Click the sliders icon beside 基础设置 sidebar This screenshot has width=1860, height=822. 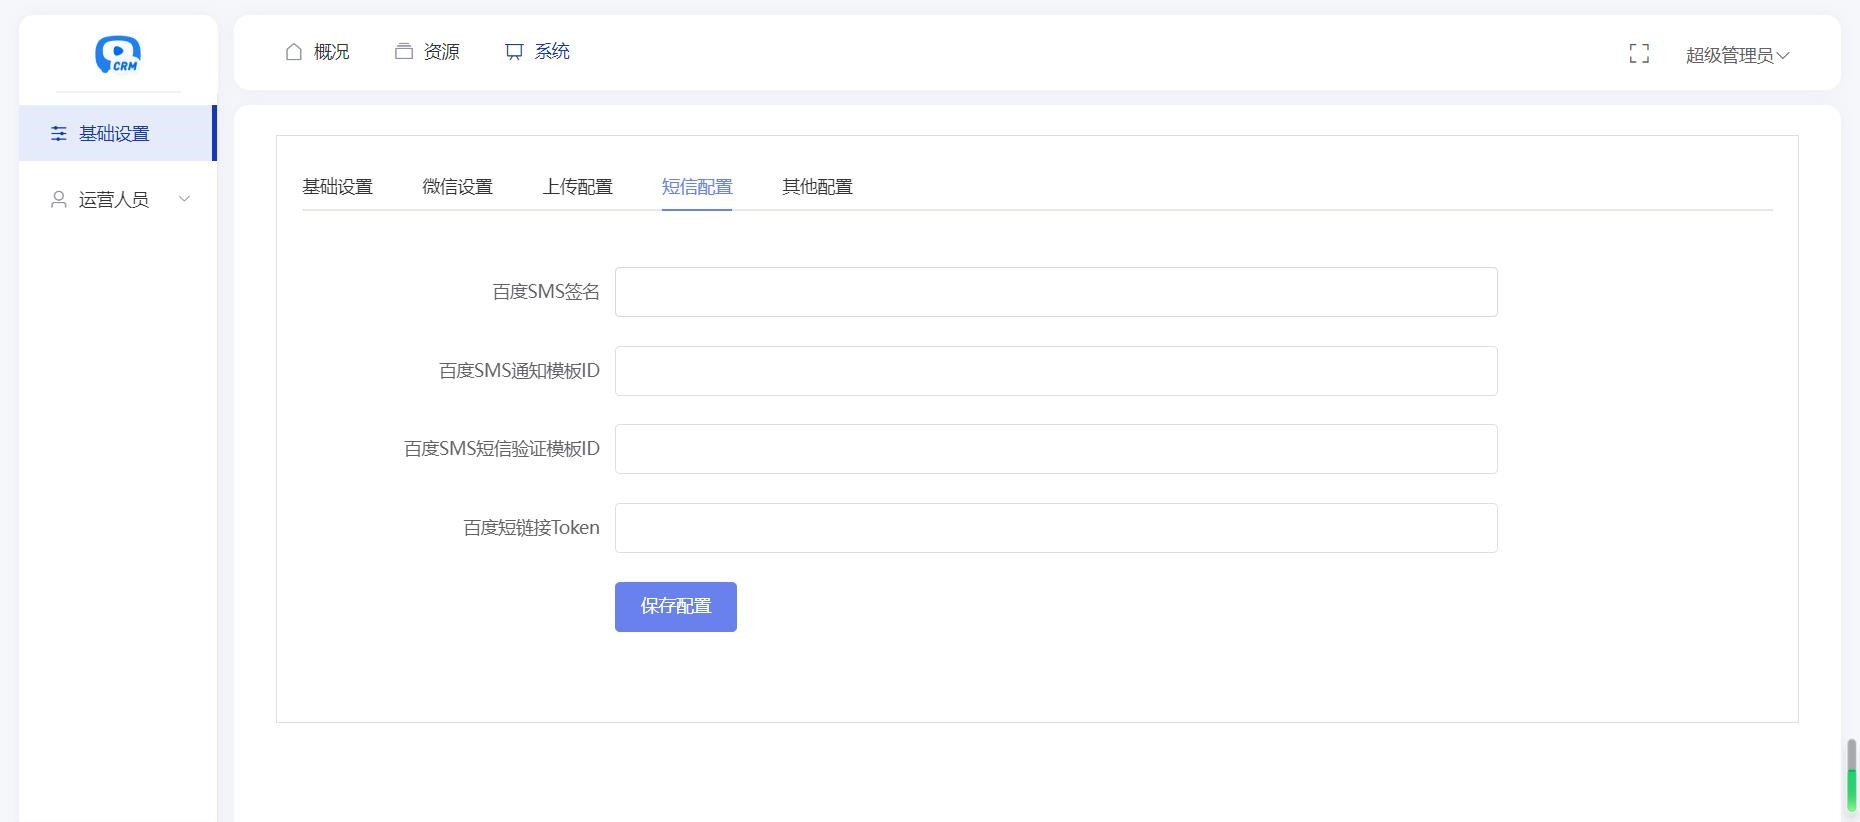(x=59, y=133)
